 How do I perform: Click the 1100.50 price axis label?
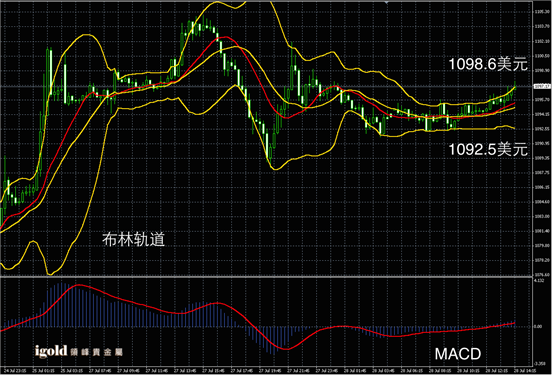(542, 56)
